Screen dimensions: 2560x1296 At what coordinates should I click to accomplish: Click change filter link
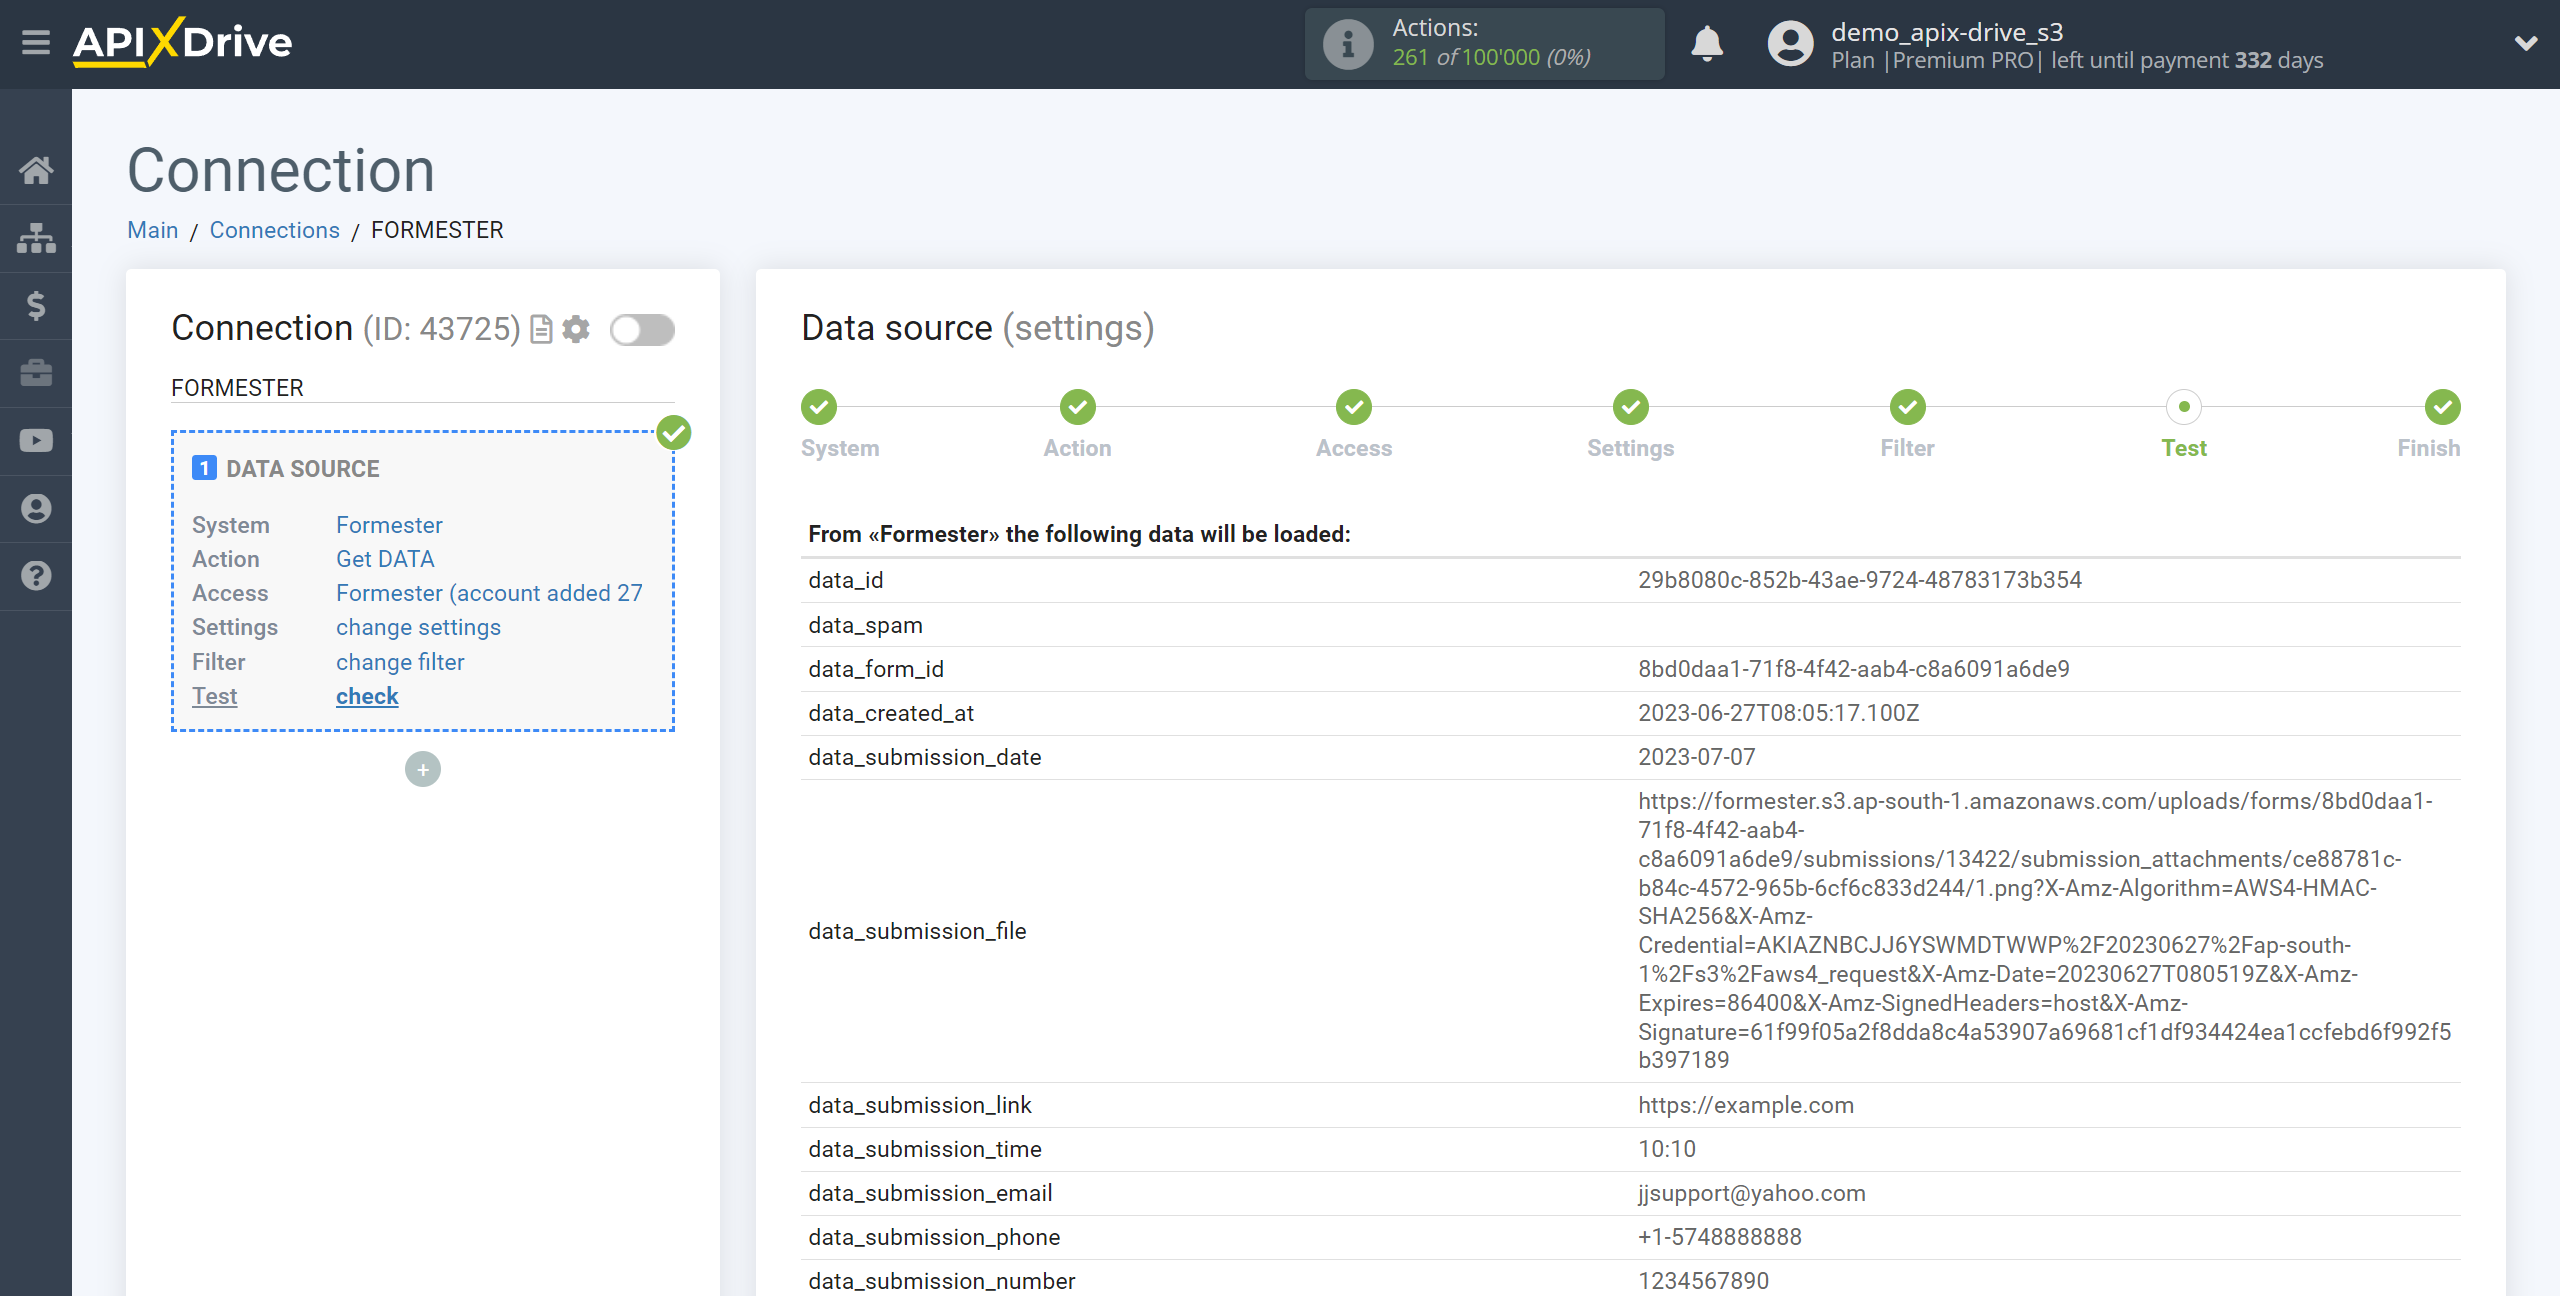coord(400,662)
